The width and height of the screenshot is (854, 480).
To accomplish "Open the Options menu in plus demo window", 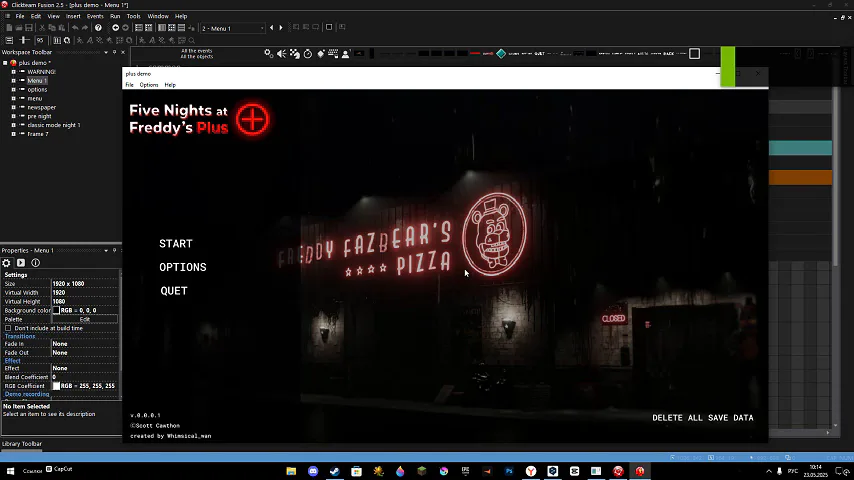I will [x=149, y=85].
